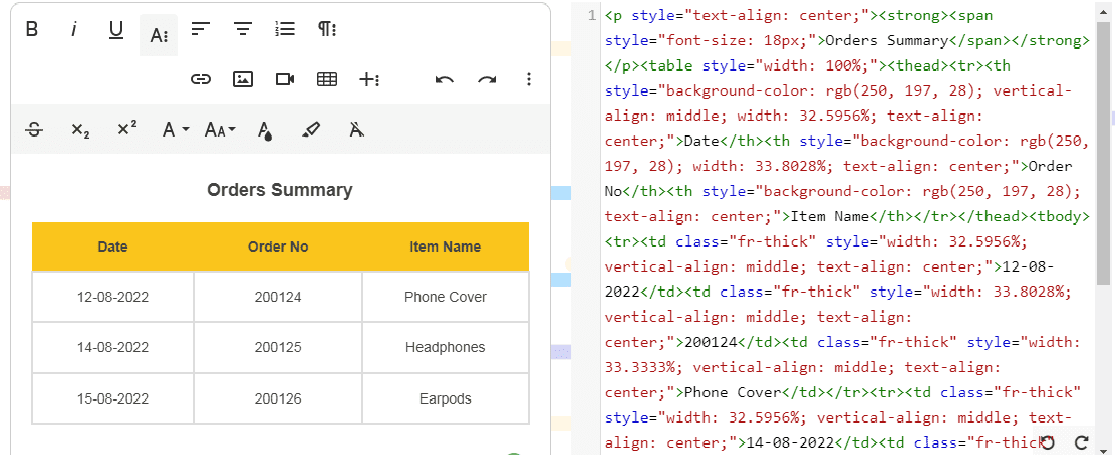This screenshot has height=455, width=1115.
Task: Click the Item Name table header
Action: coord(445,247)
